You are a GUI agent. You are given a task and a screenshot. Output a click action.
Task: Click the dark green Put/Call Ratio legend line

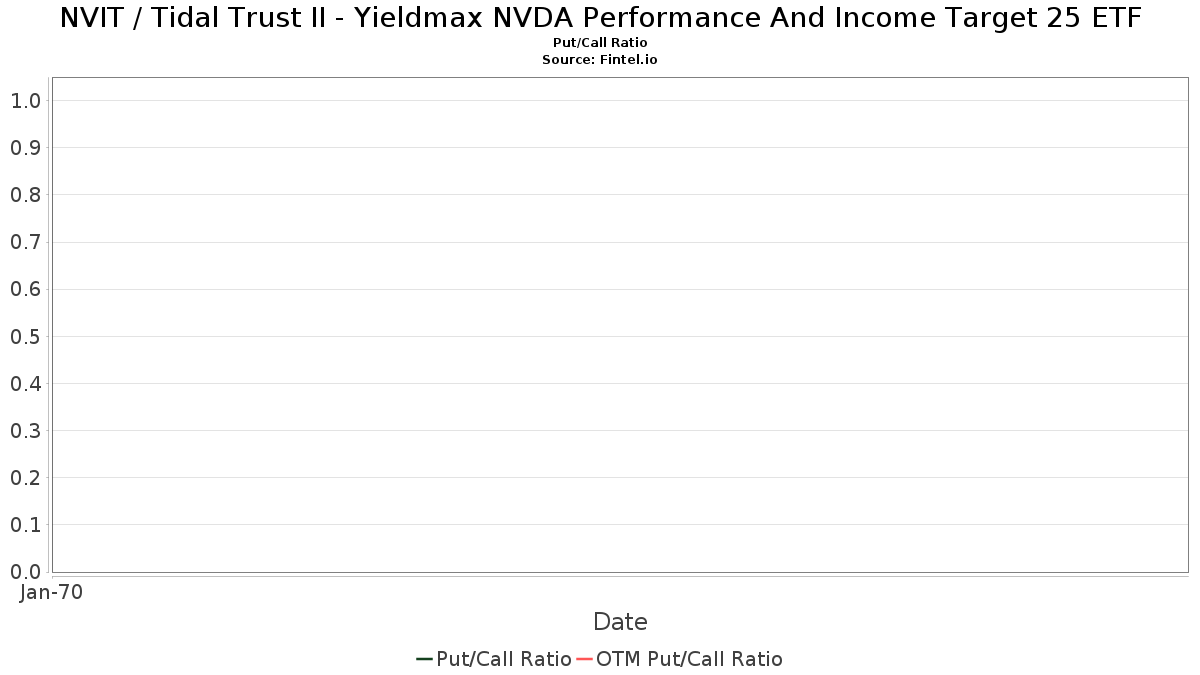pyautogui.click(x=424, y=659)
